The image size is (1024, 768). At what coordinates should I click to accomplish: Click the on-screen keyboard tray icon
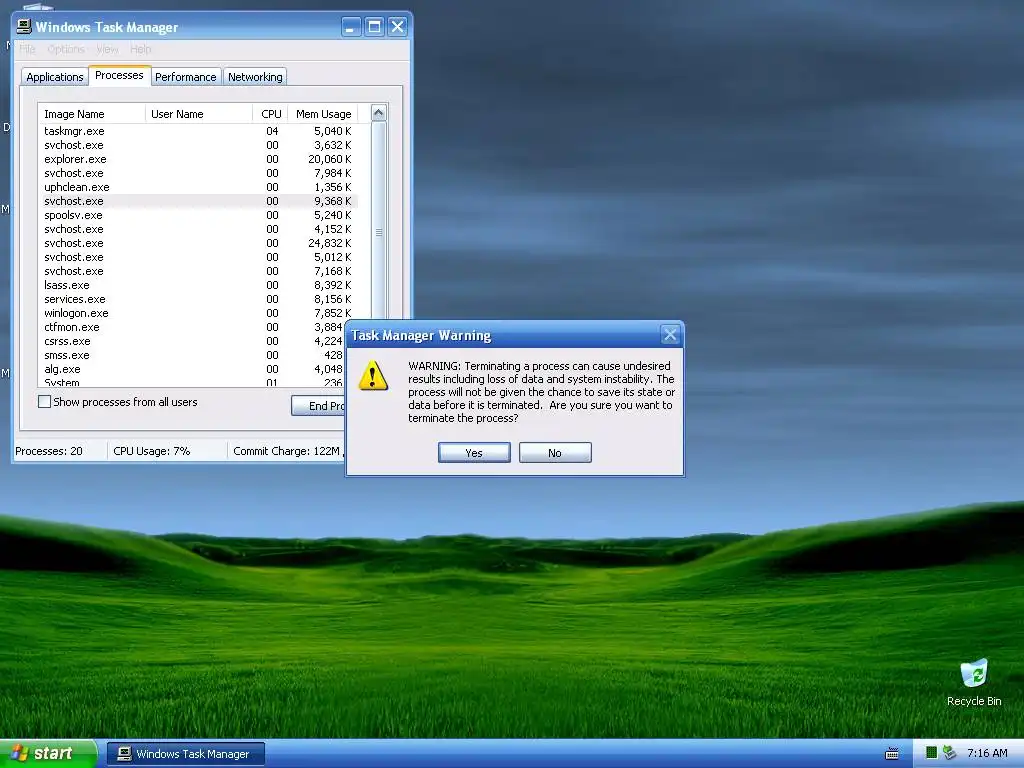[x=891, y=754]
